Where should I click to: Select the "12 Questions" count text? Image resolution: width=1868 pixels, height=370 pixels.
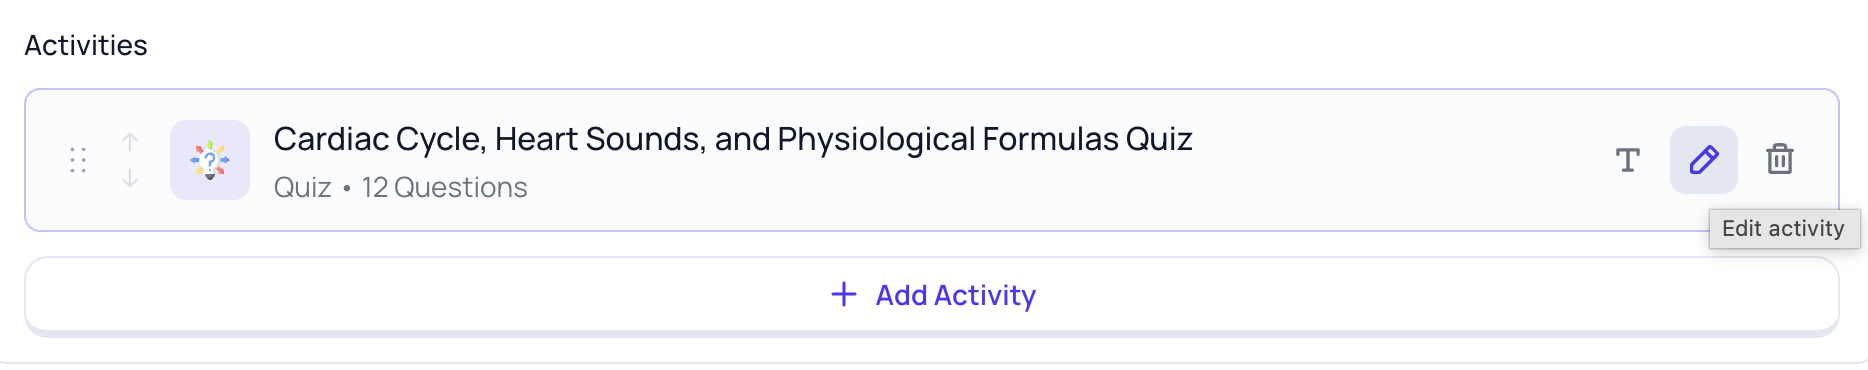point(445,187)
